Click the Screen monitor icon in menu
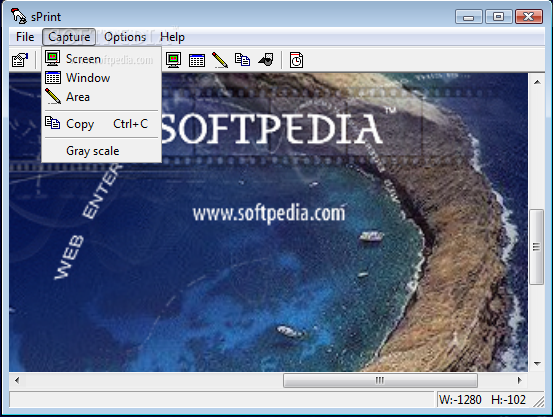Viewport: 553px width, 417px height. tap(53, 58)
